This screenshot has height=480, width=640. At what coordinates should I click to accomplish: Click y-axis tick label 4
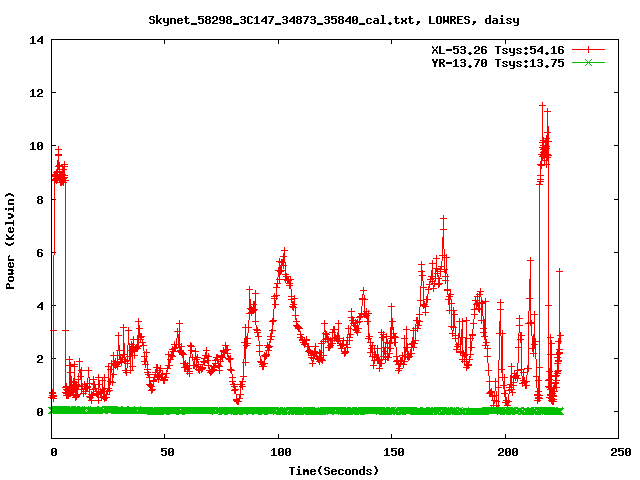click(40, 306)
